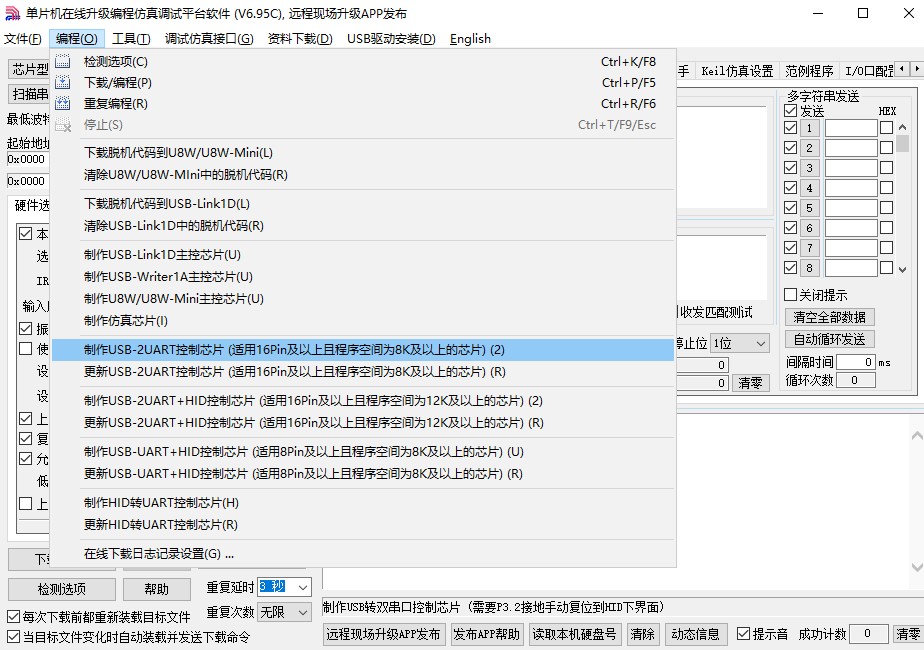This screenshot has width=924, height=650.
Task: Choose 清除U8W/U8W-Mini中的脱机代码(R)
Action: 363,174
